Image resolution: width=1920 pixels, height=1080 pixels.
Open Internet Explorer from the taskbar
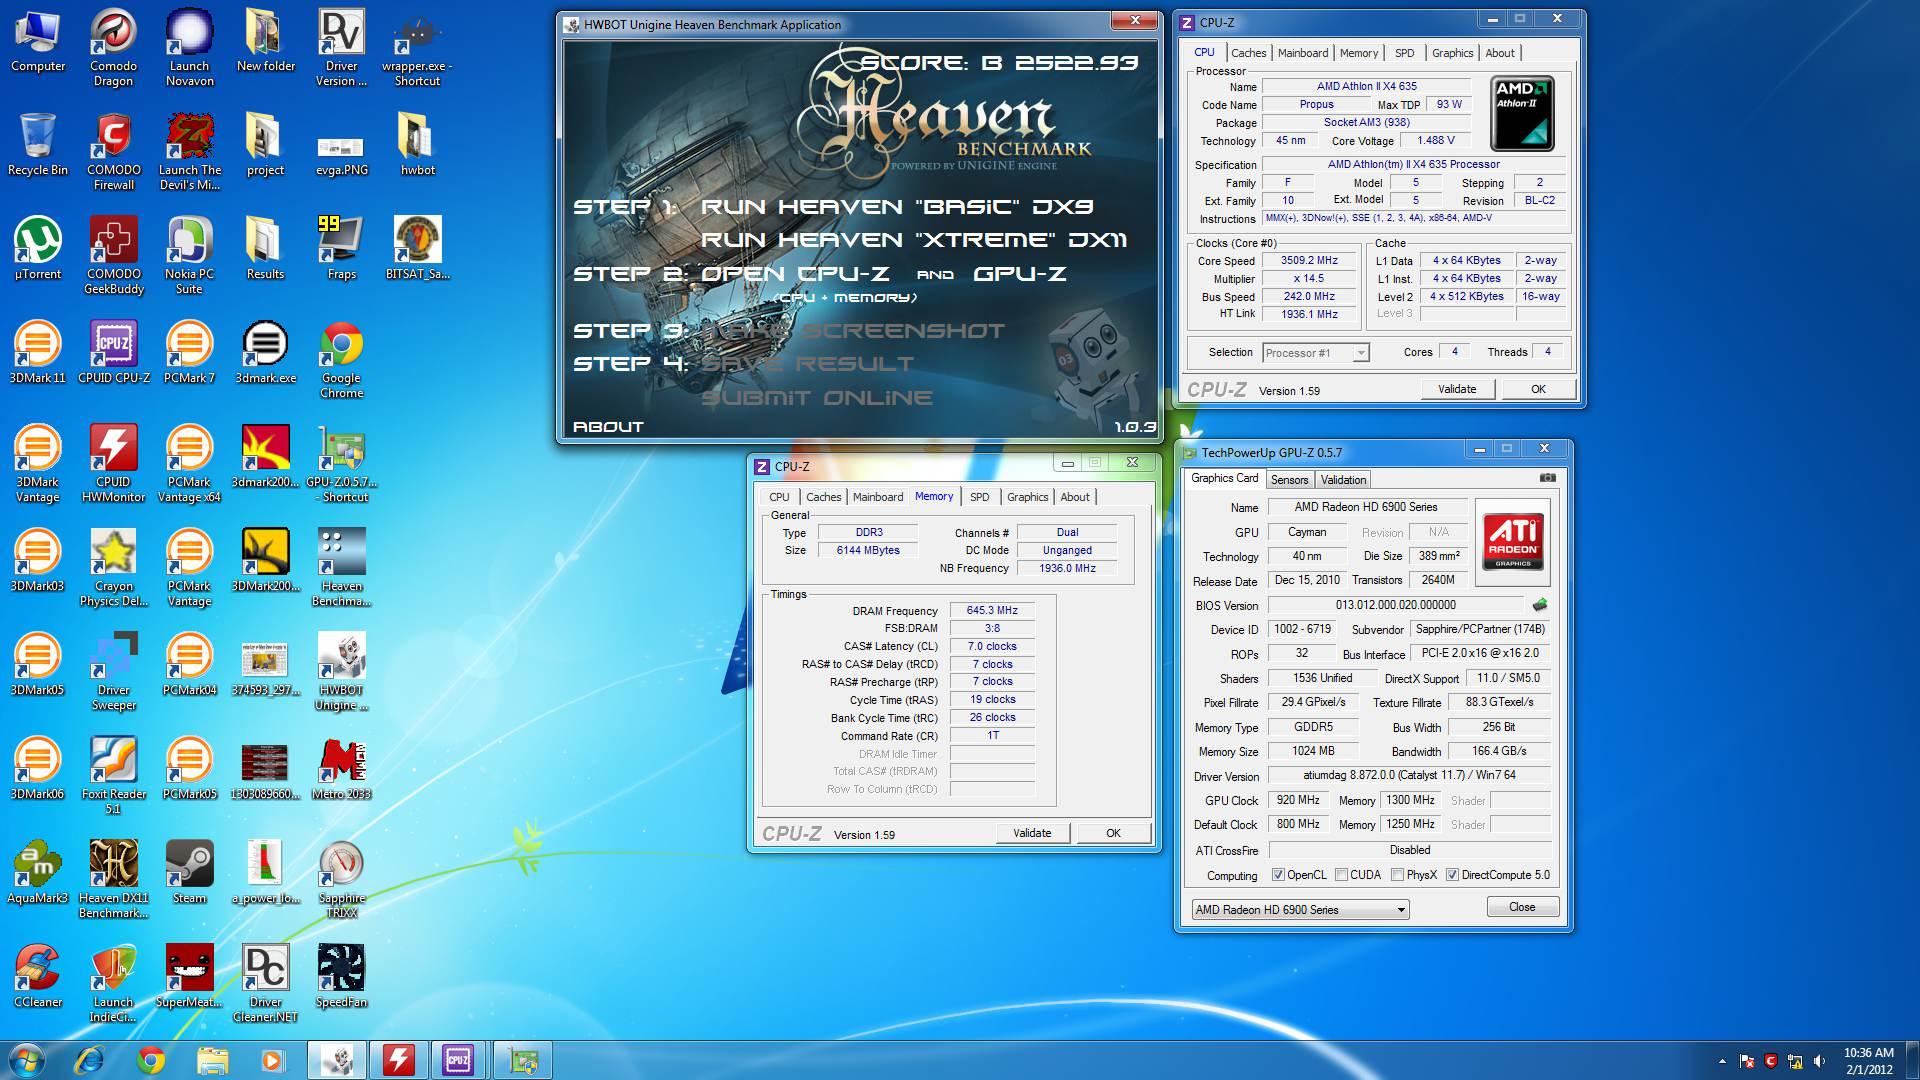point(90,1060)
